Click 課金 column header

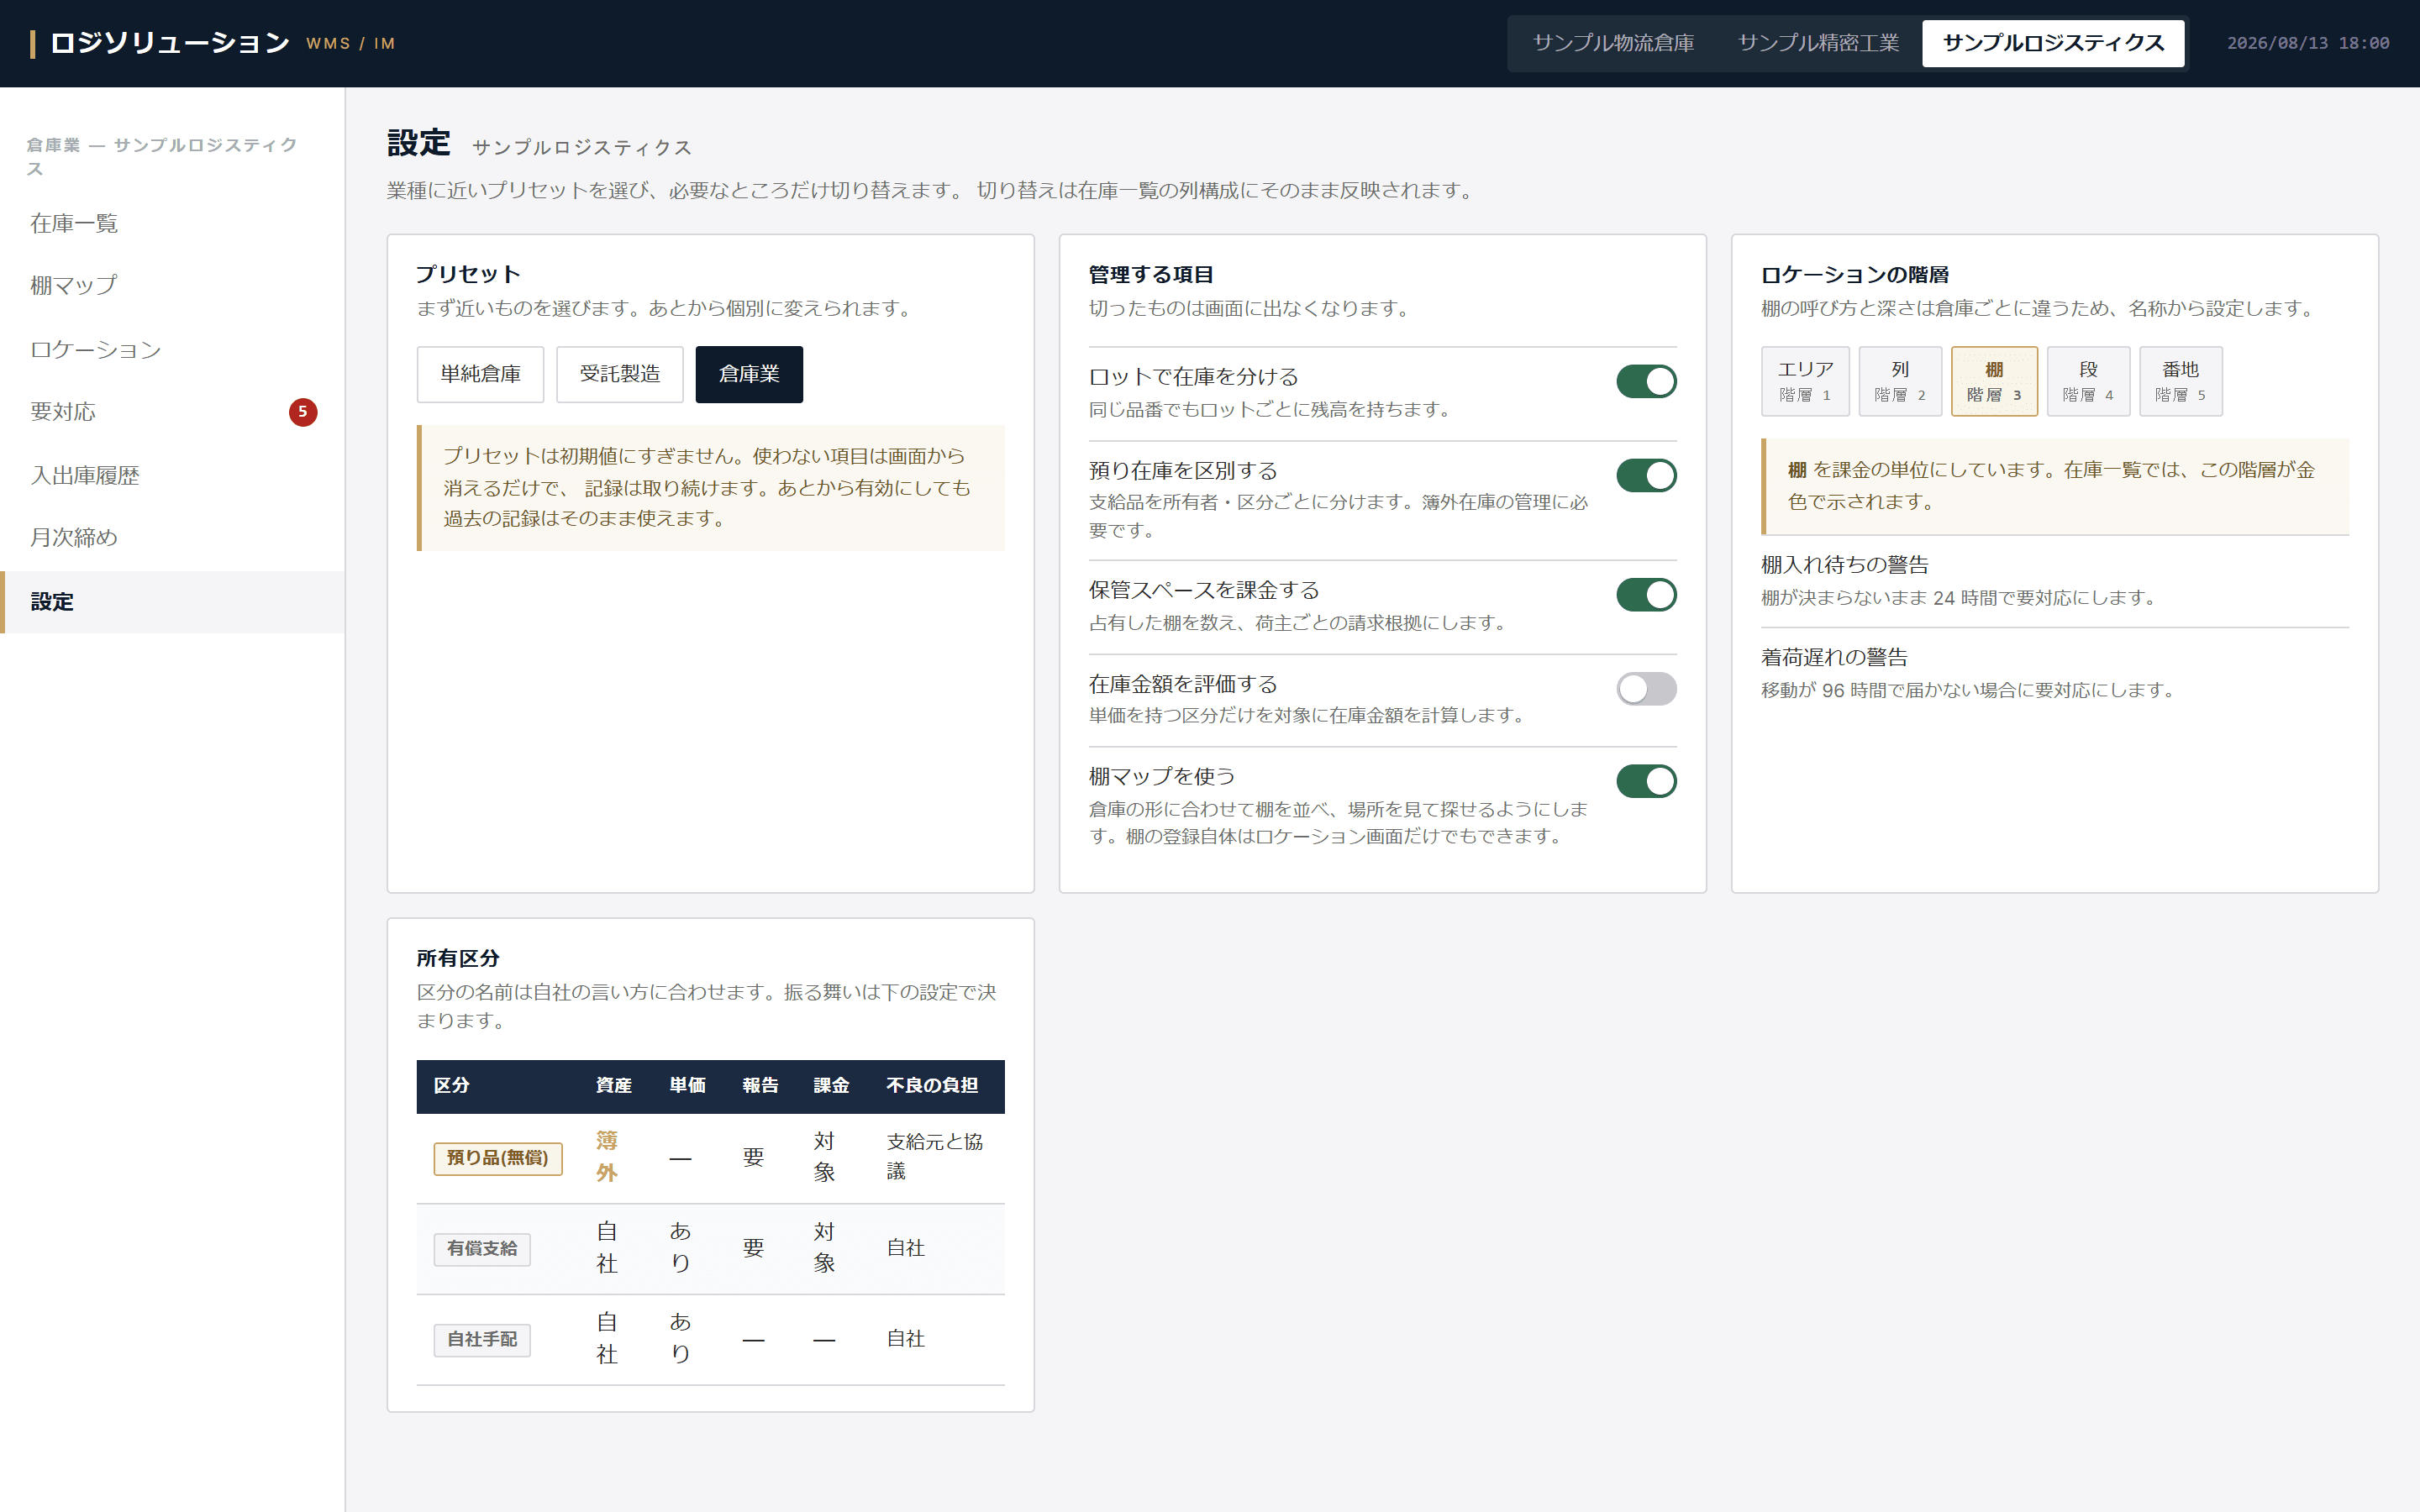(x=831, y=1086)
